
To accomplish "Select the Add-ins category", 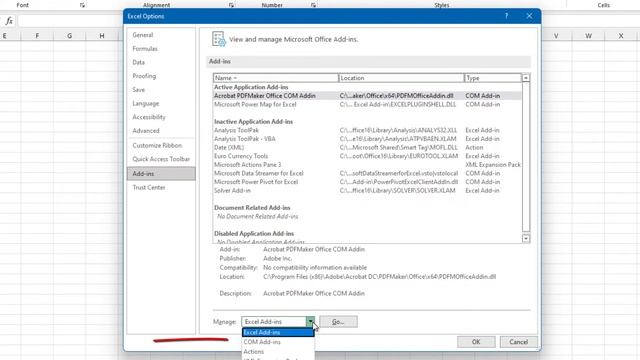I will 161,173.
